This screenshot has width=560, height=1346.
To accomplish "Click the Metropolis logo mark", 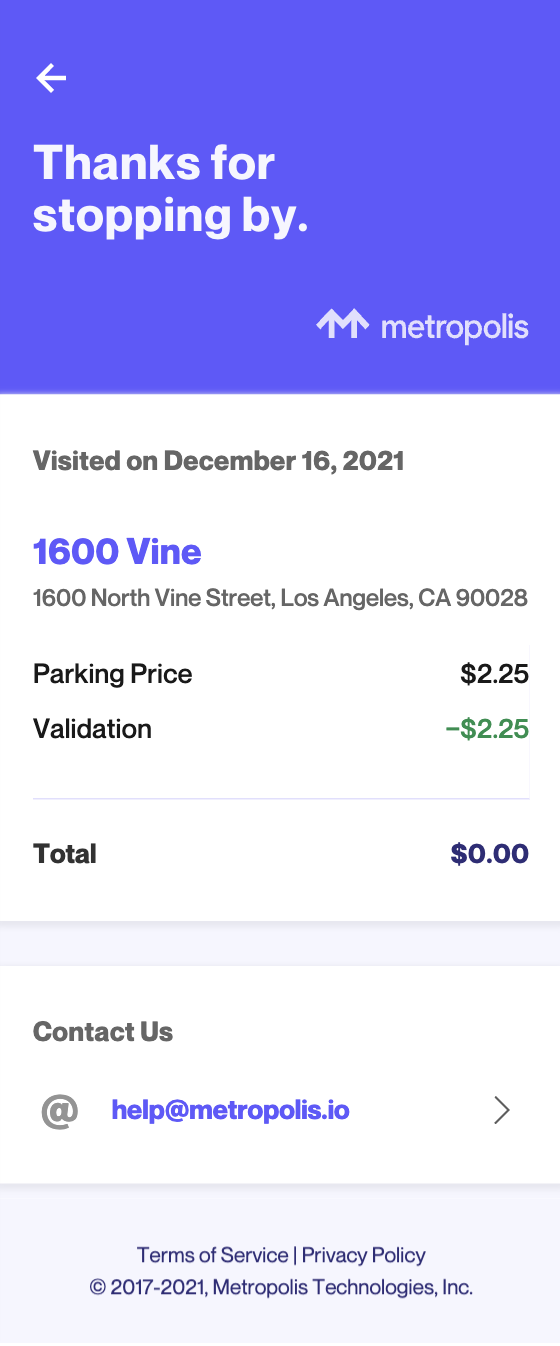I will (x=343, y=324).
